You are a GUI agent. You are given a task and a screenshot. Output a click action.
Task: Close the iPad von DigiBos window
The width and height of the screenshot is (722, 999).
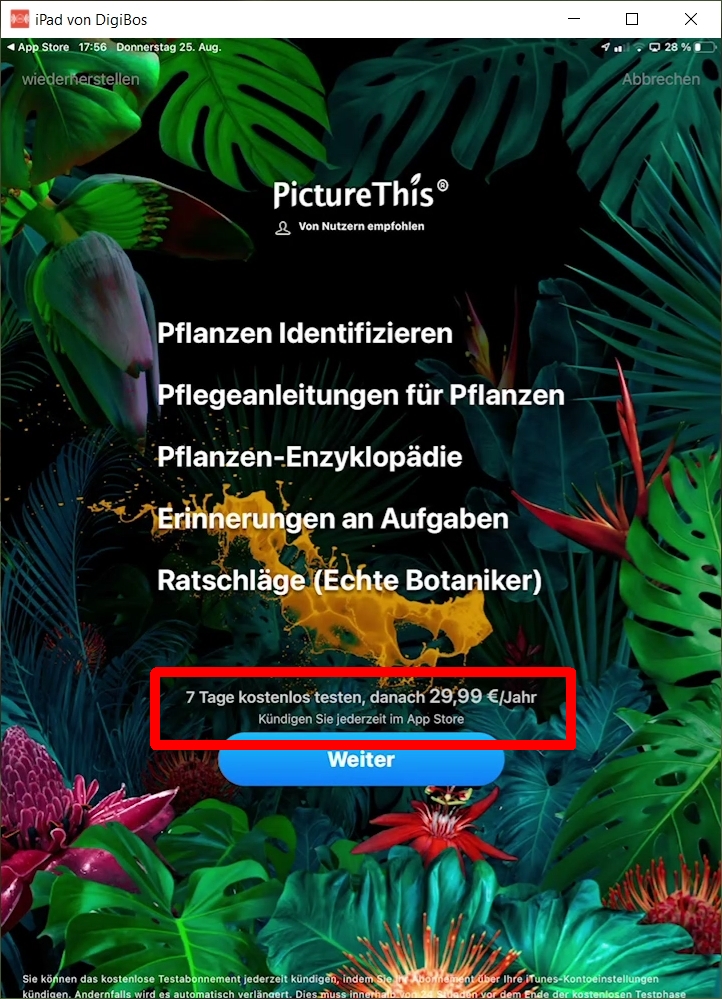tap(691, 19)
